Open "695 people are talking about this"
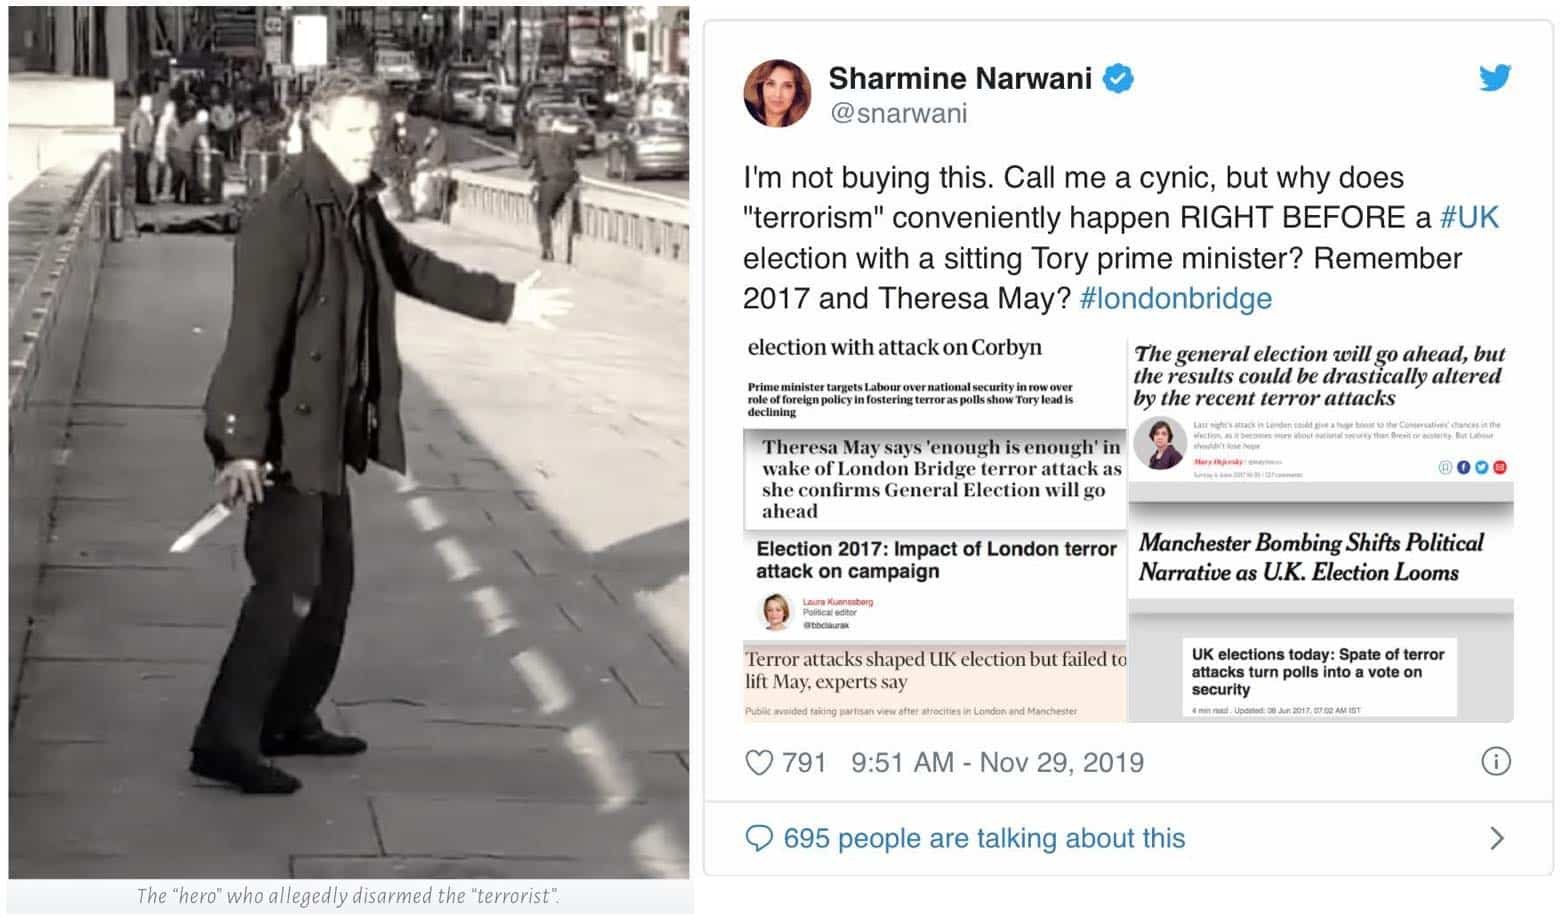Screen dimensions: 1568x918 pos(984,838)
